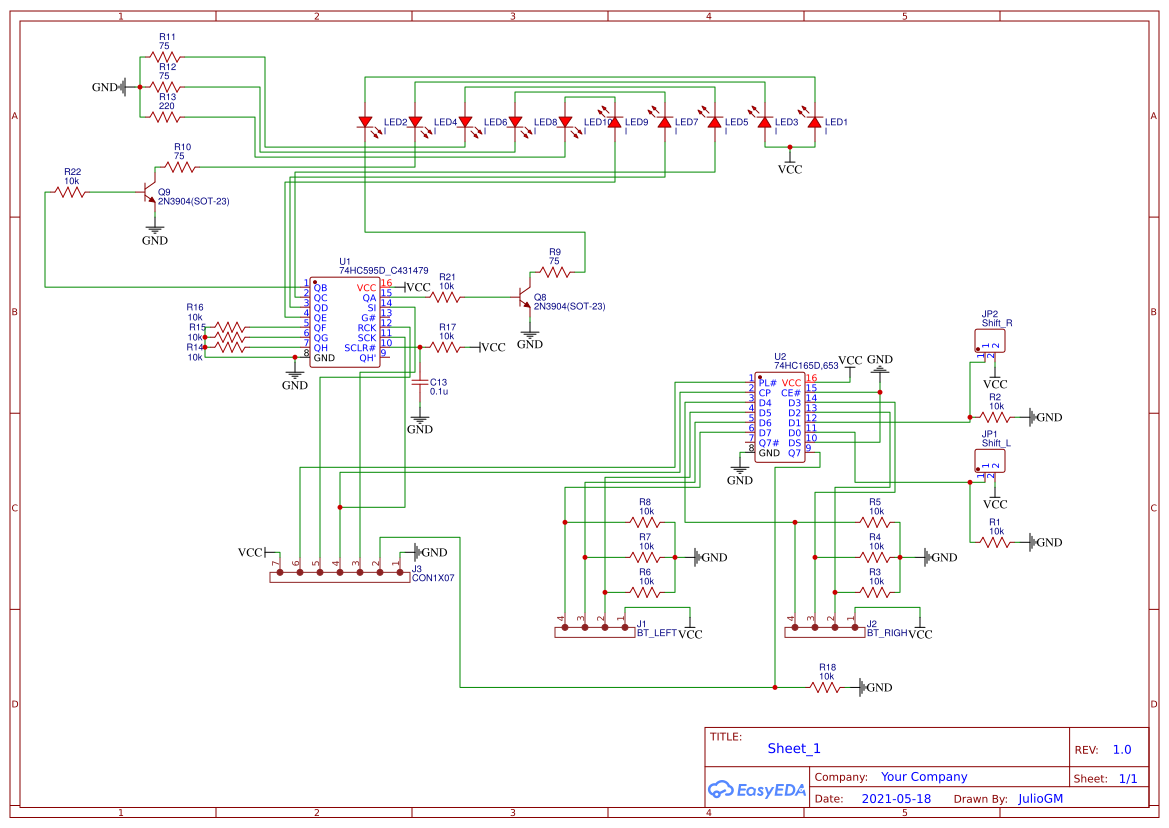Screen dimensions: 1169x828
Task: Click the sheet number '1/1'
Action: pyautogui.click(x=1128, y=779)
